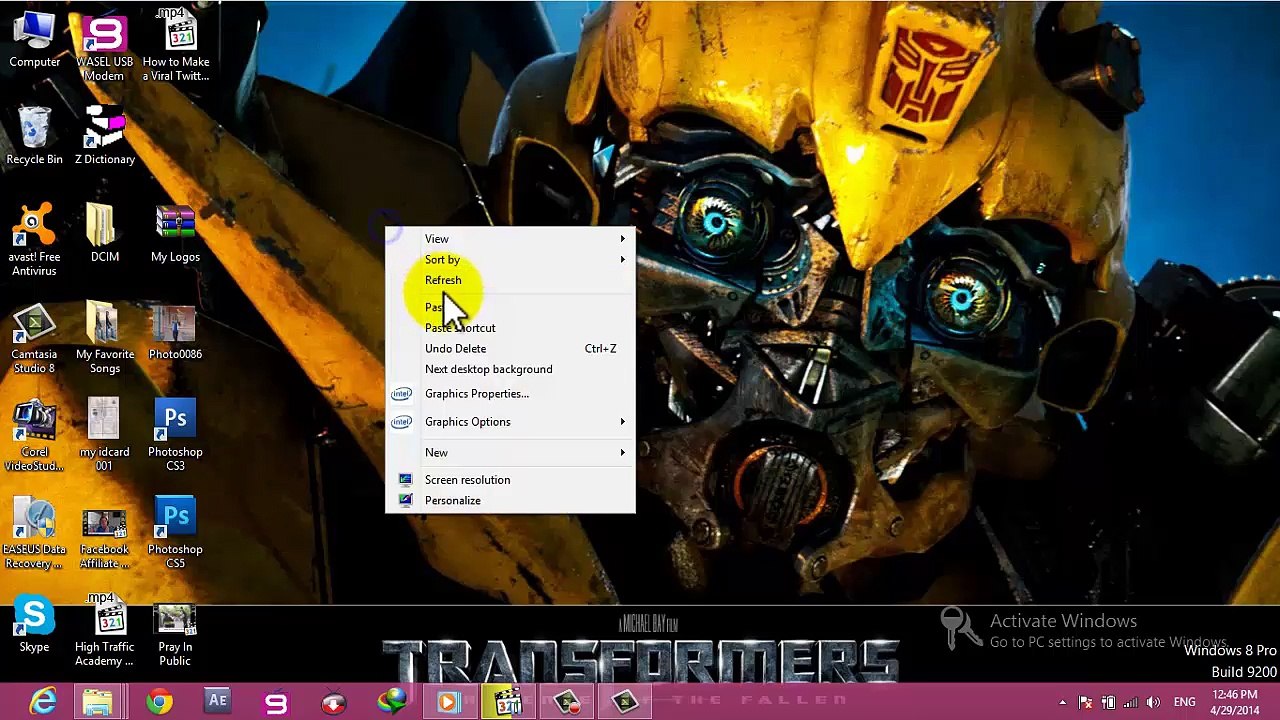The width and height of the screenshot is (1280, 720).
Task: Click the Corel VideoStudio shortcut
Action: (x=34, y=437)
